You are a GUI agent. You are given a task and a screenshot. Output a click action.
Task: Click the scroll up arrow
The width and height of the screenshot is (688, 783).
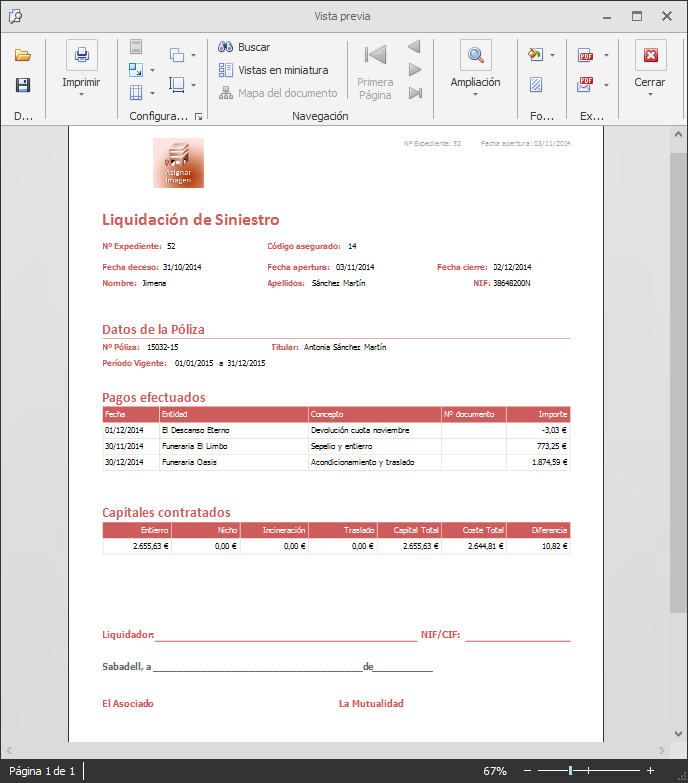coord(678,134)
